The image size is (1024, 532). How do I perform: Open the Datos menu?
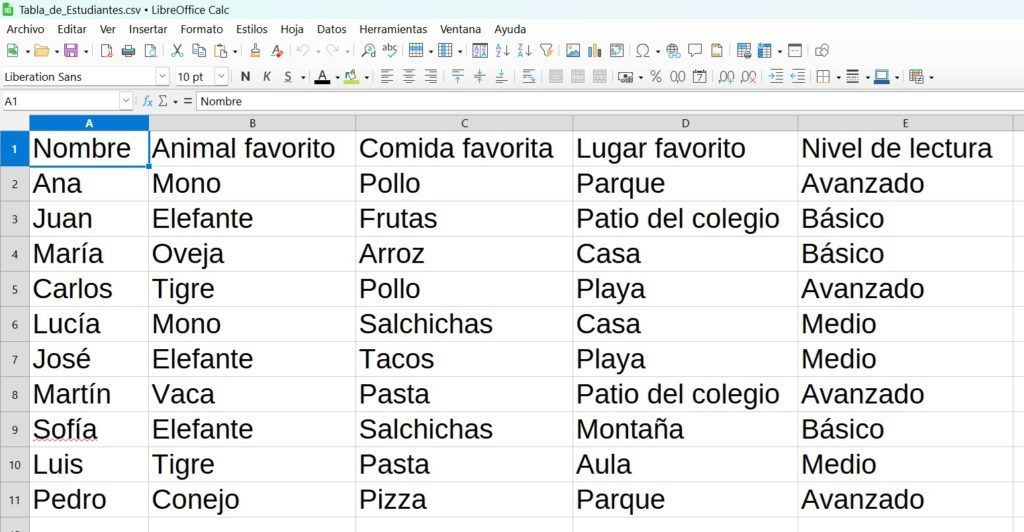pos(332,29)
